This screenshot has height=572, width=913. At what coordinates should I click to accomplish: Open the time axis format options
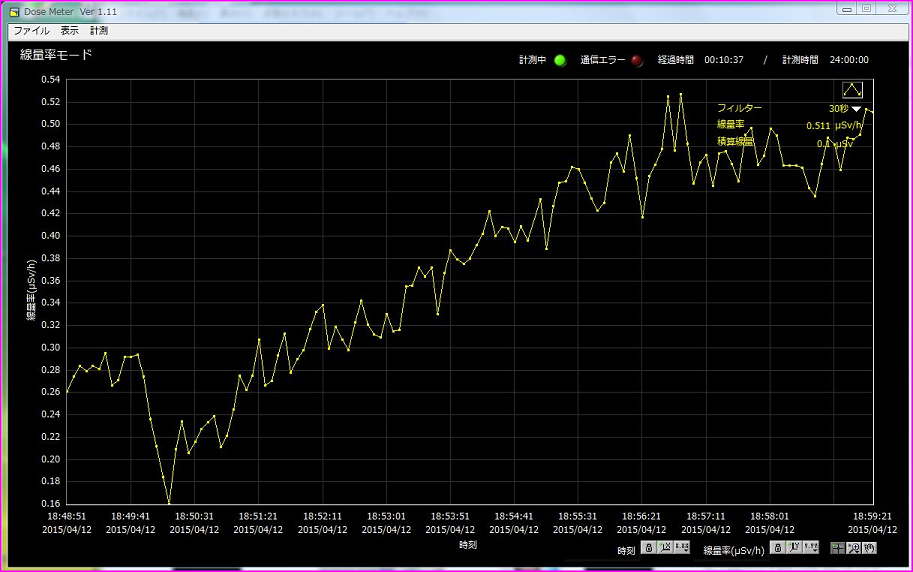pos(682,548)
